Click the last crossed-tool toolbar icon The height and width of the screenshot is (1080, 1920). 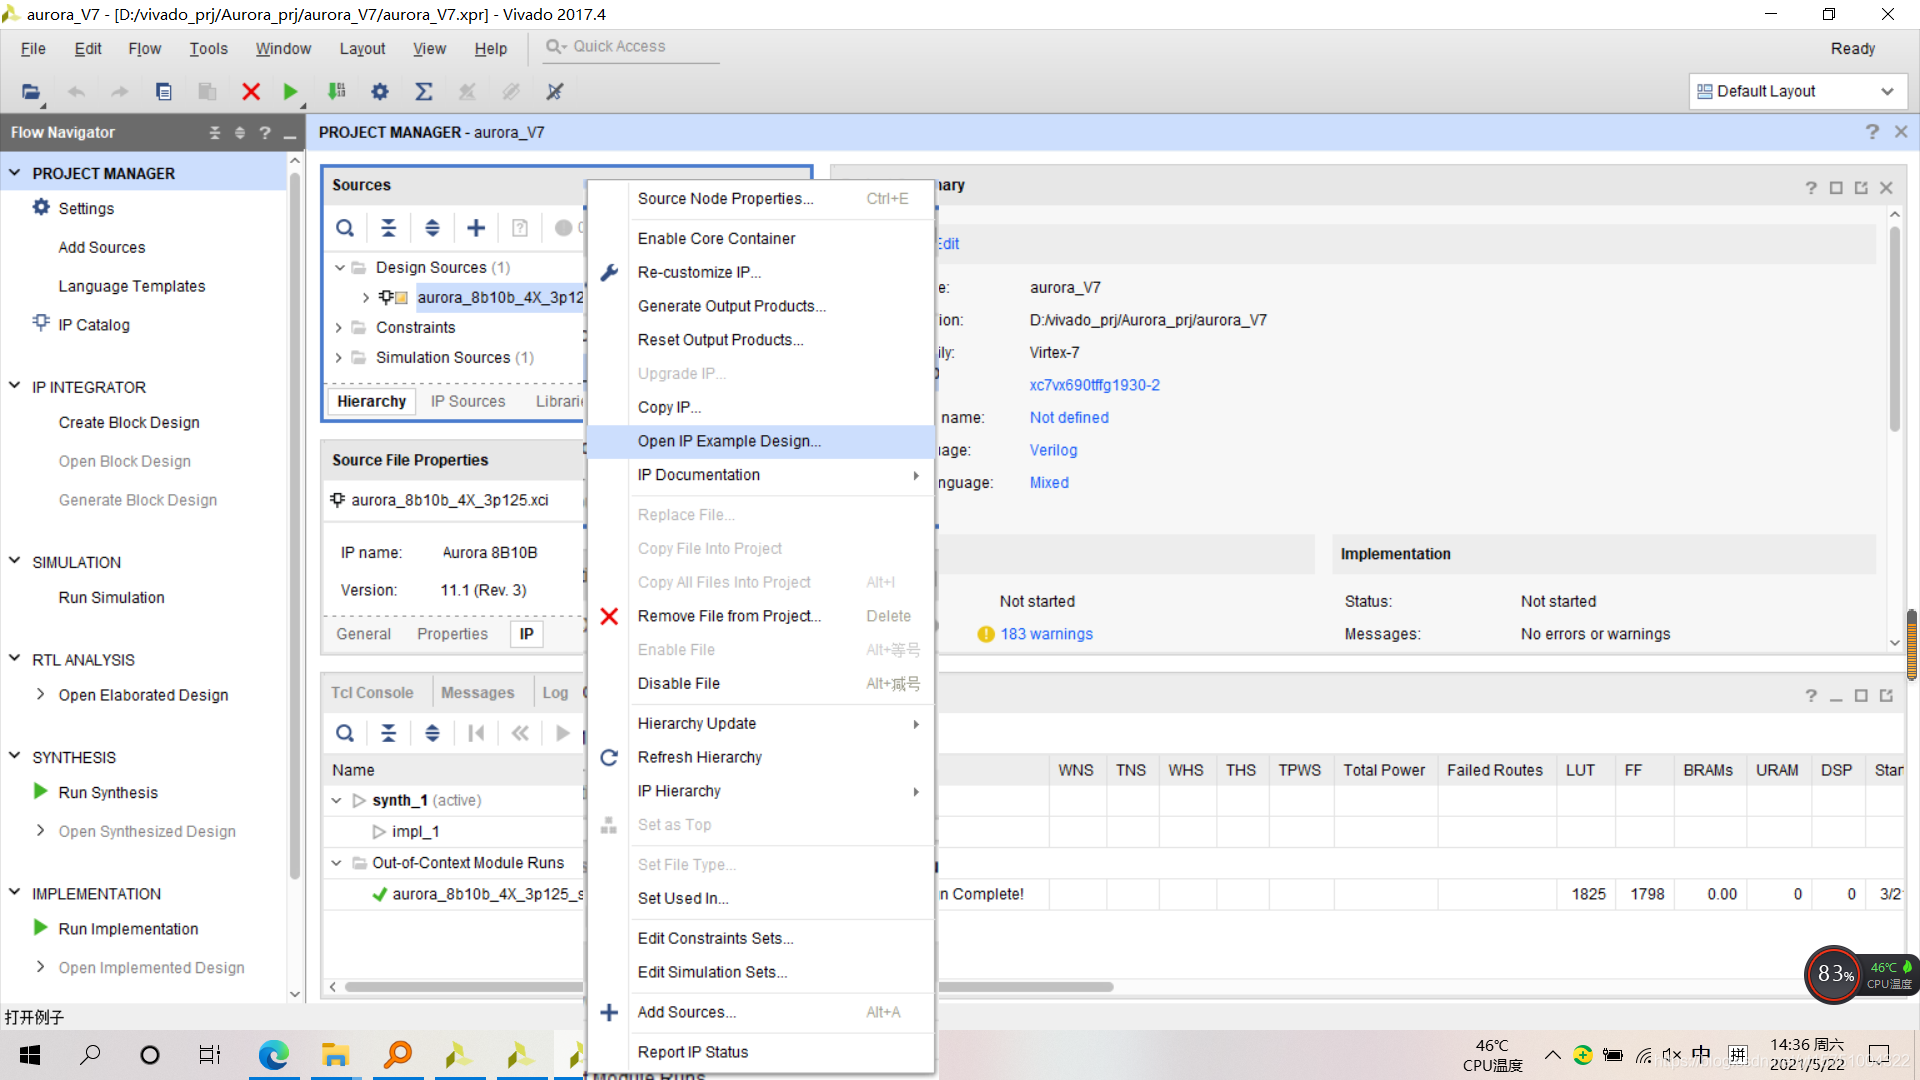tap(555, 91)
